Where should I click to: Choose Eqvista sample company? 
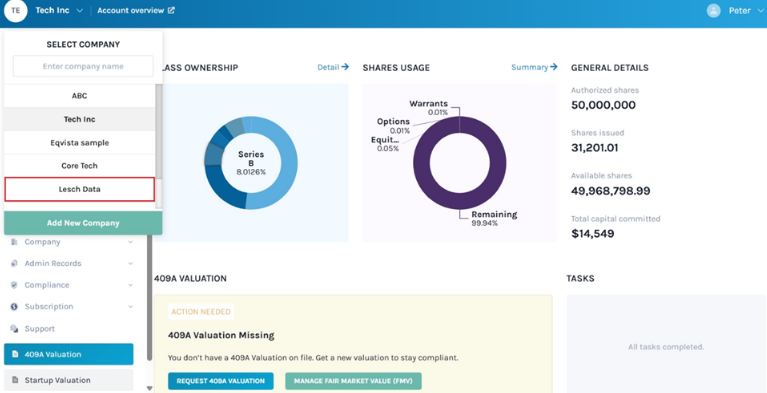coord(79,143)
